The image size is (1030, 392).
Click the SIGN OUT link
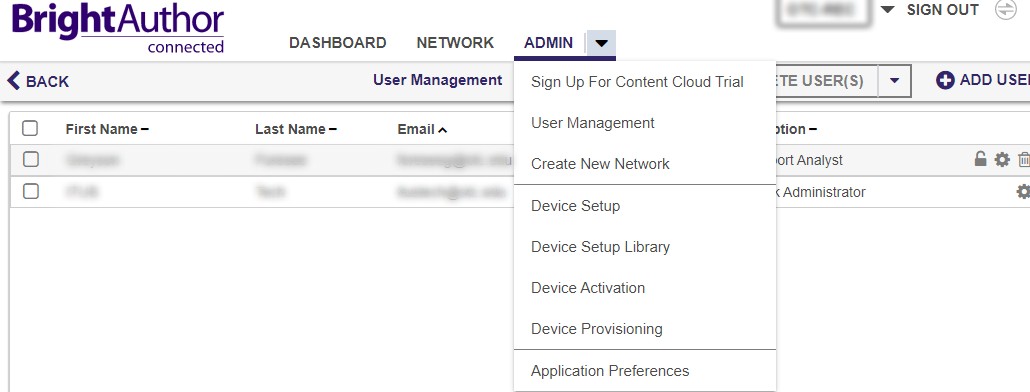943,10
